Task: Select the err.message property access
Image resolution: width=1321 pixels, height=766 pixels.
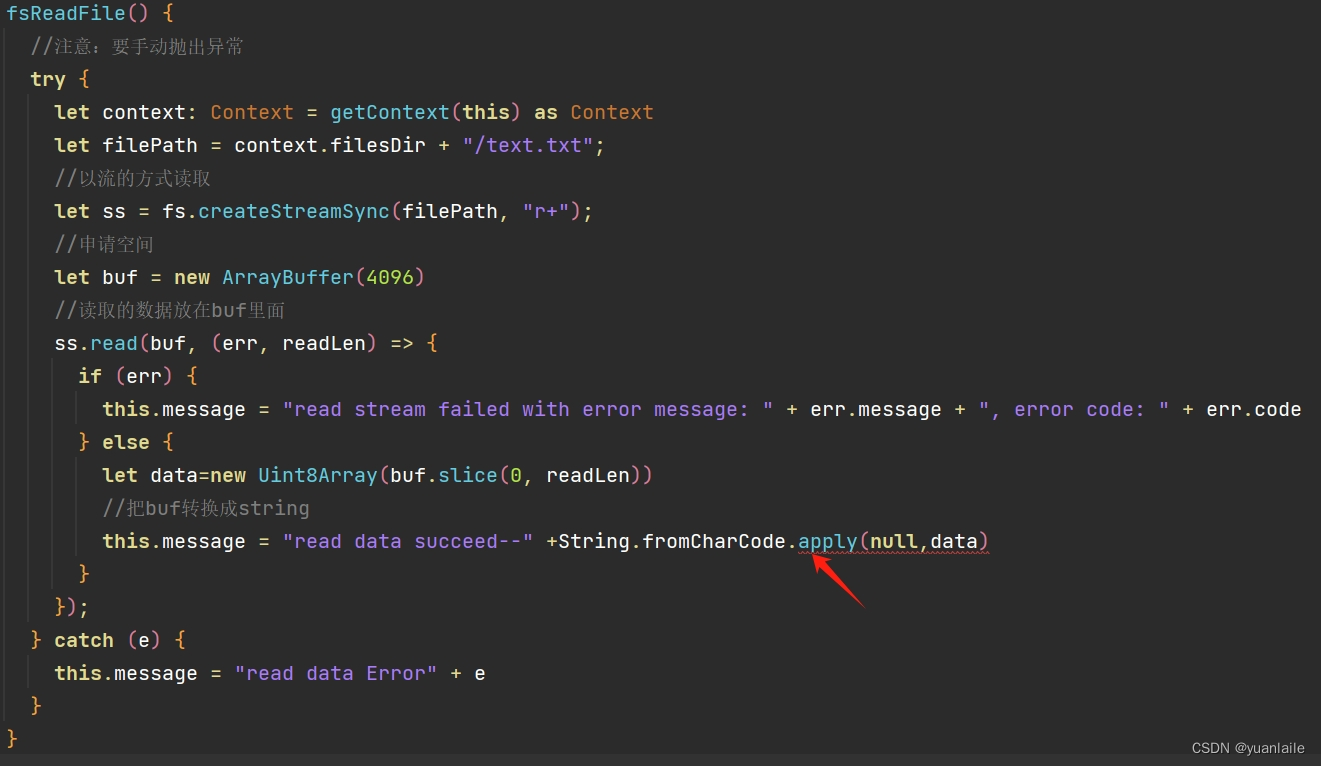Action: [875, 409]
